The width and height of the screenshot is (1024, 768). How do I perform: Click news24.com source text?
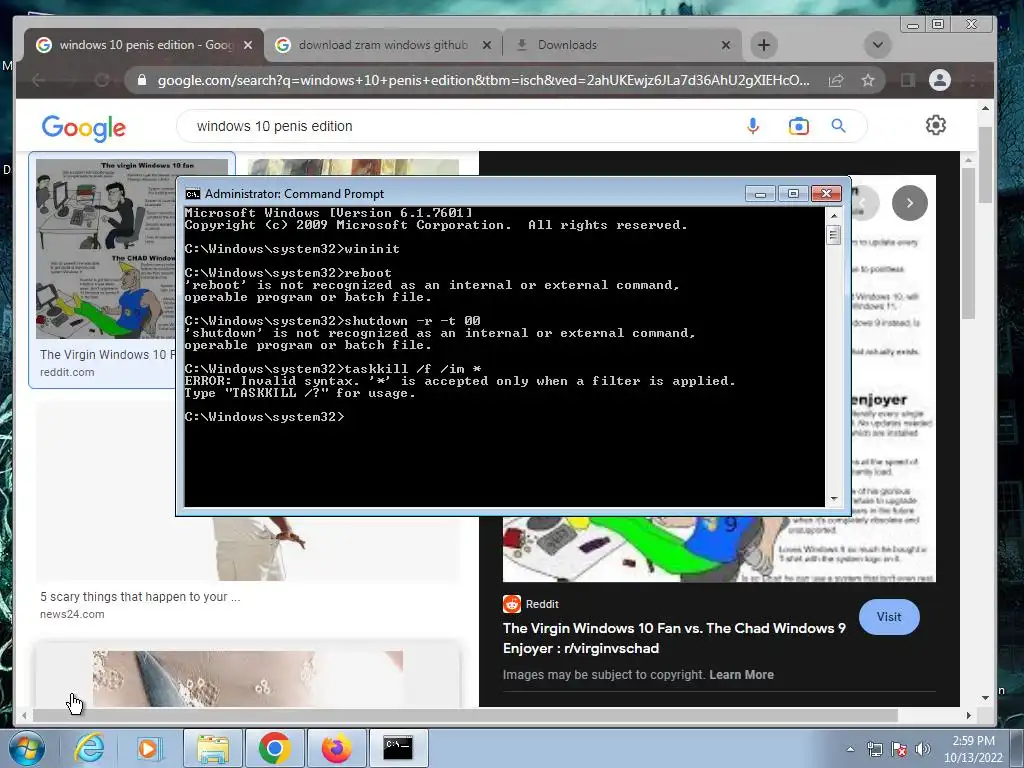tap(72, 615)
